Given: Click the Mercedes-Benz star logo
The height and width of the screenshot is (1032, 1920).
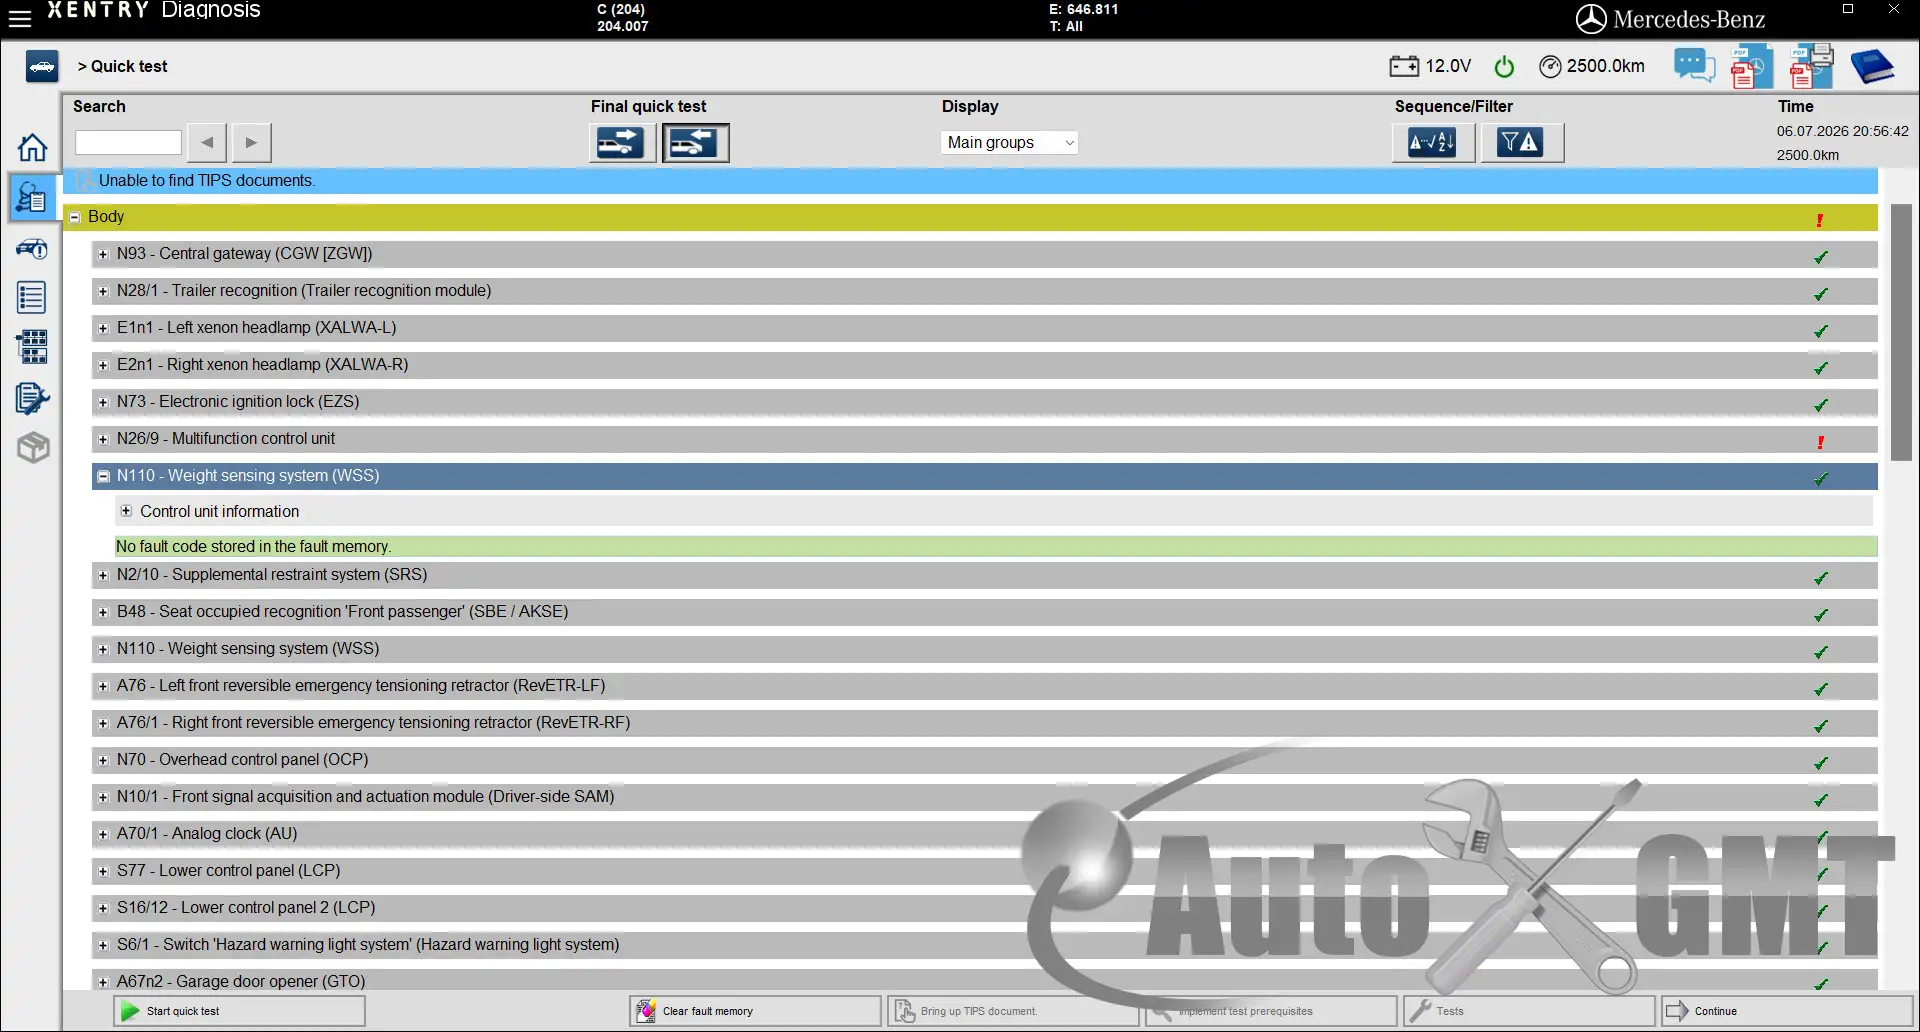Looking at the screenshot, I should point(1590,19).
